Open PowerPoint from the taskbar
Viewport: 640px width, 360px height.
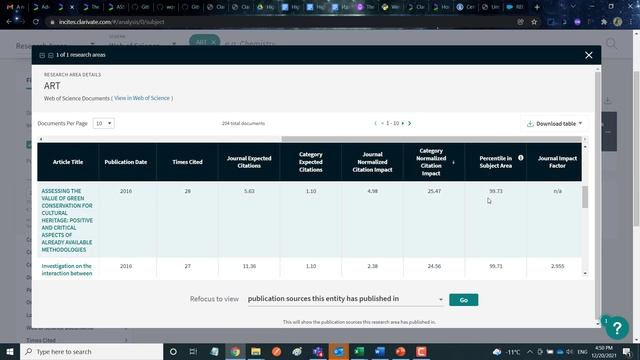pos(400,351)
